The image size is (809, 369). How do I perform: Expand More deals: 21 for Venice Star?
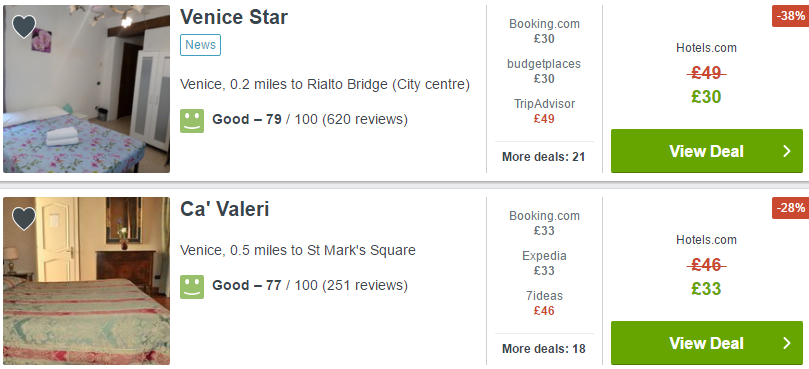pos(544,157)
